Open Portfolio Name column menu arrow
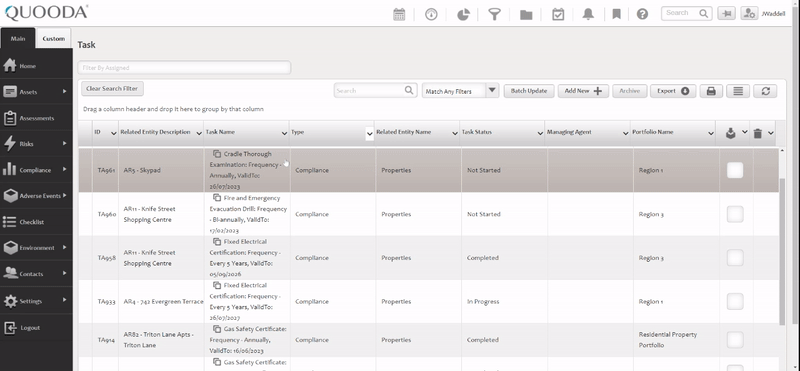800x371 pixels. (711, 133)
